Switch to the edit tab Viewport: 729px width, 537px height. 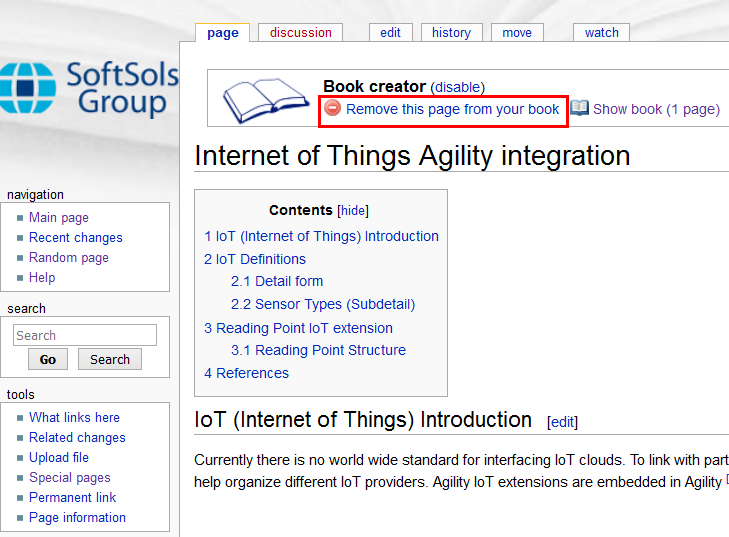(x=390, y=33)
